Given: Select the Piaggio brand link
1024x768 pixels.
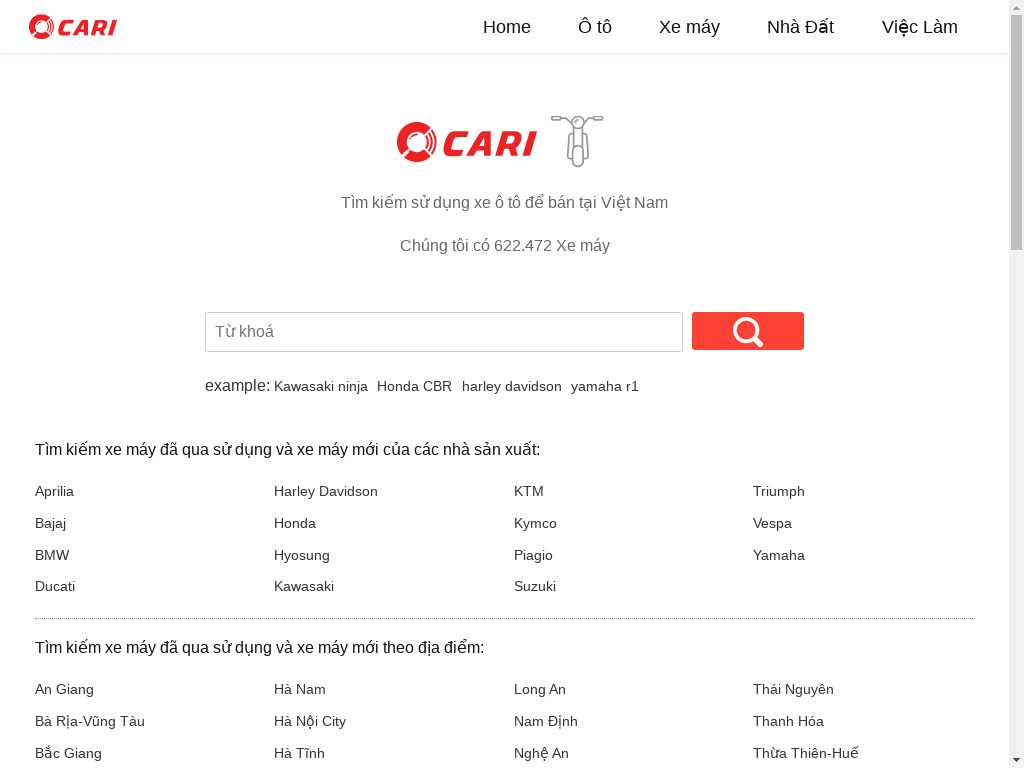Looking at the screenshot, I should 533,555.
